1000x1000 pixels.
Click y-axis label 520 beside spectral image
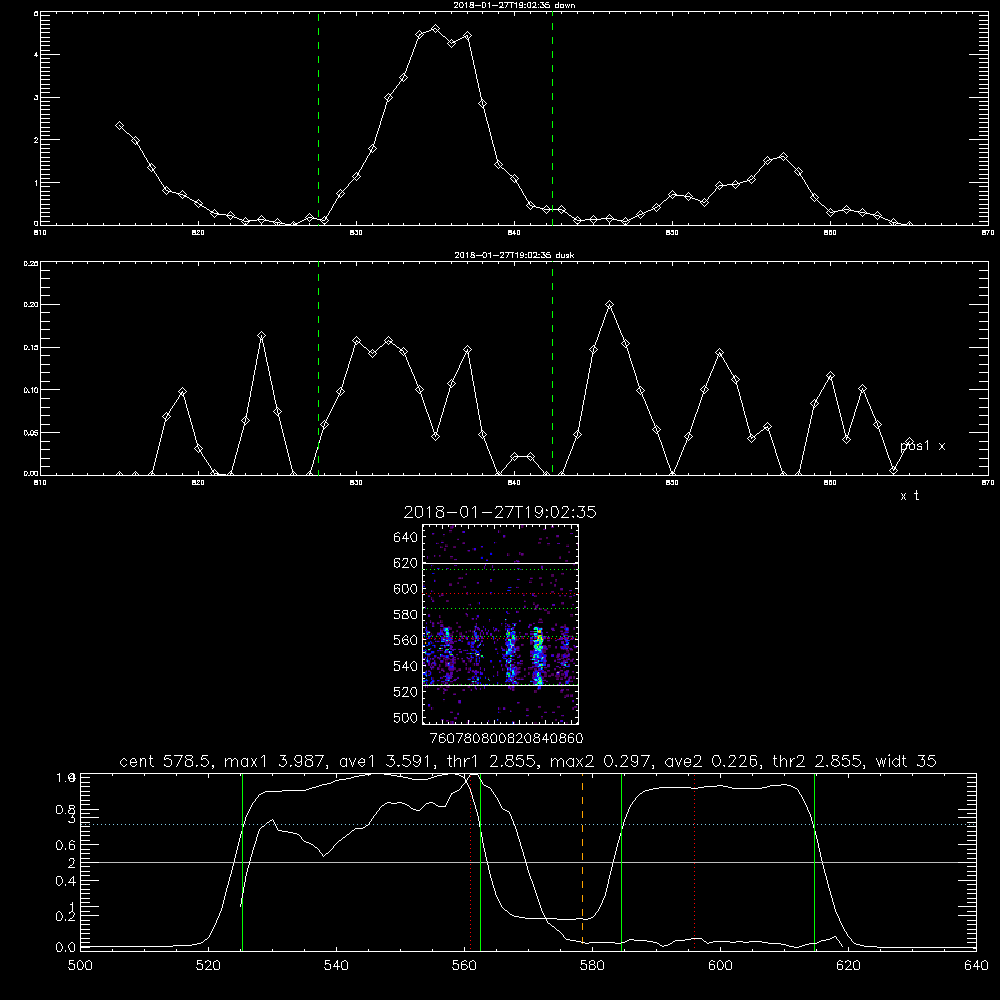406,692
